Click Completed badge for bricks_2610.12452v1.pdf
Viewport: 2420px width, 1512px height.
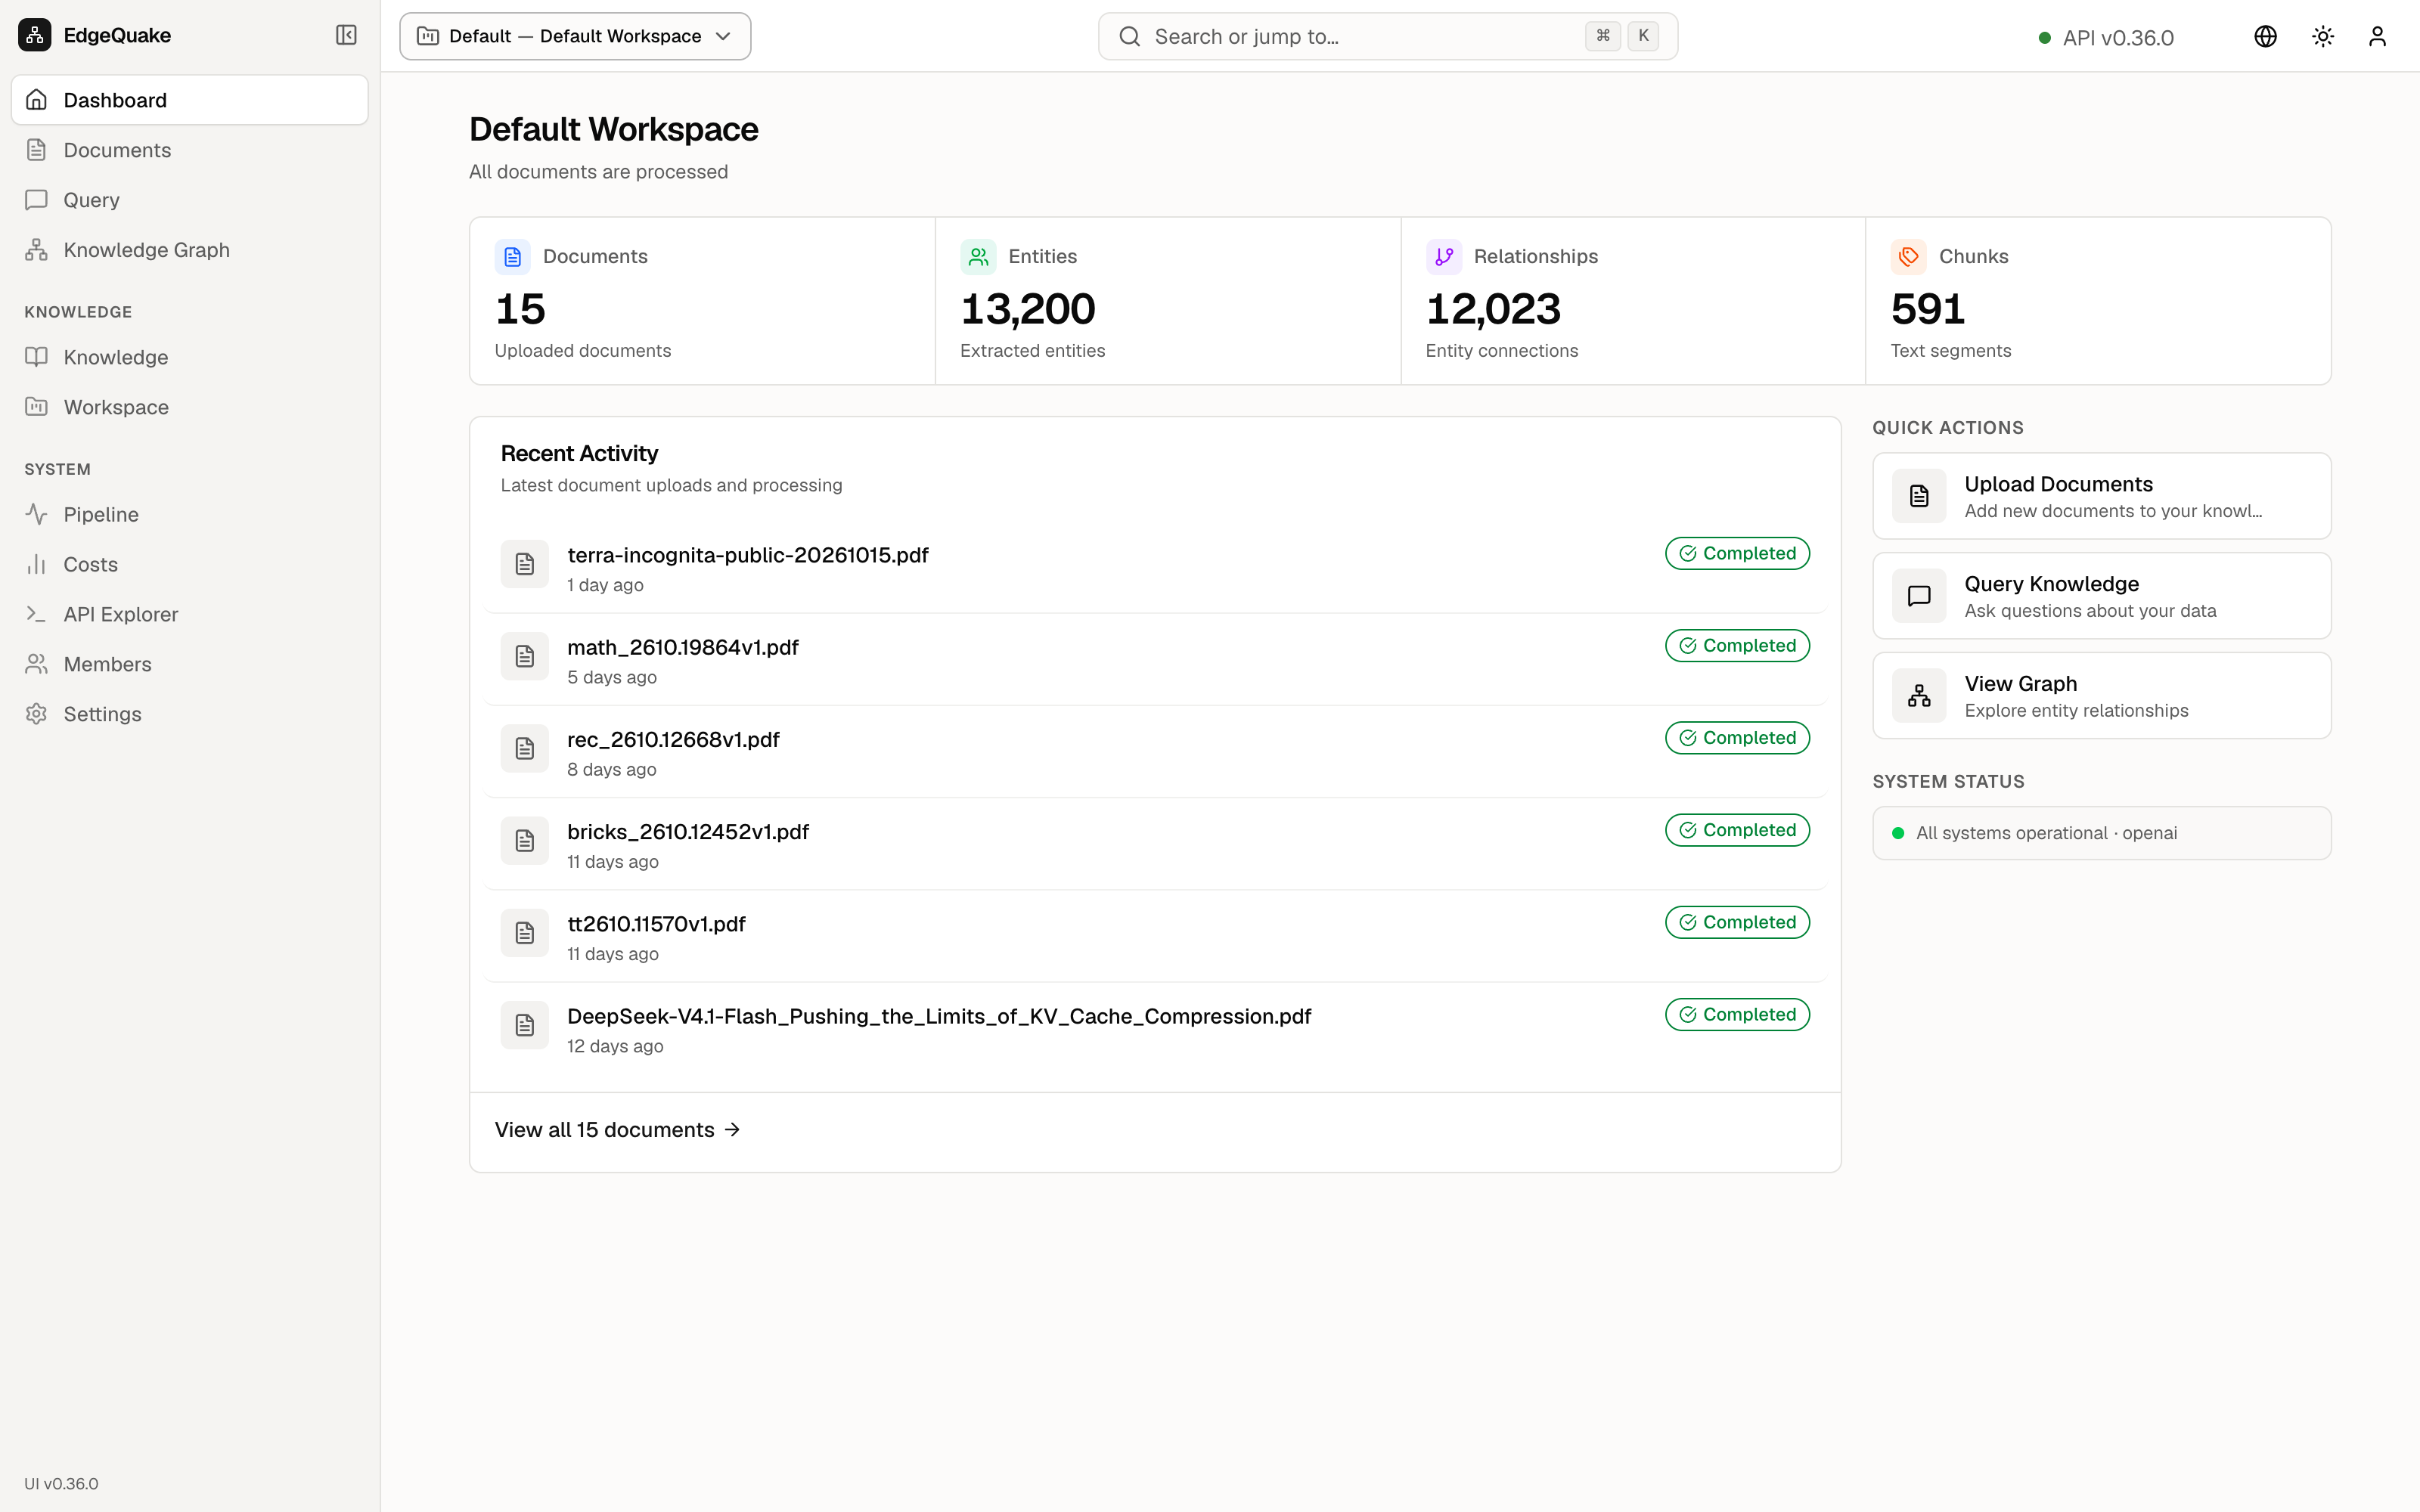click(1737, 830)
